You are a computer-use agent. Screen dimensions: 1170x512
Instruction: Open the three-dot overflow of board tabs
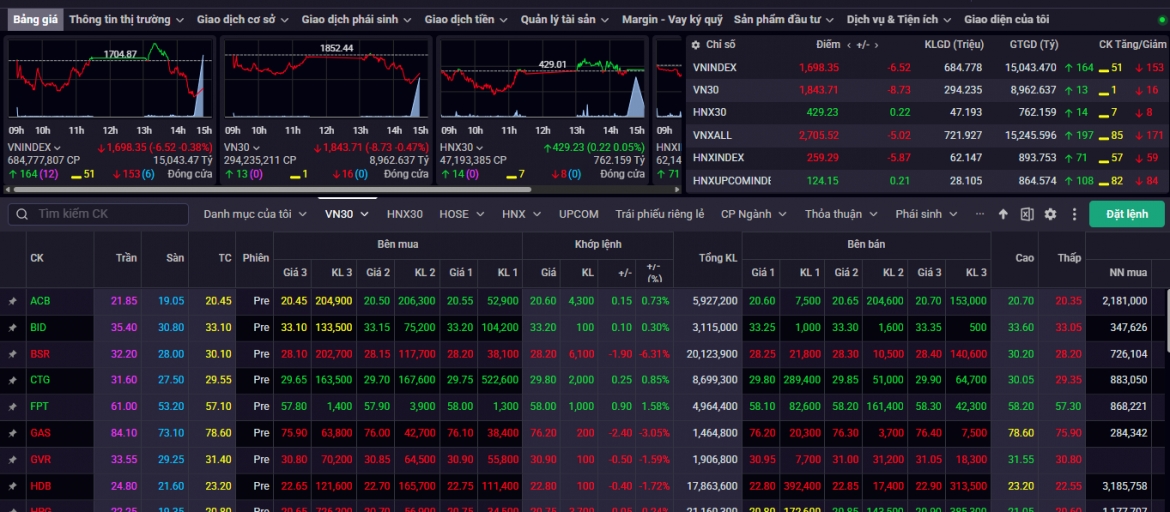pos(980,214)
